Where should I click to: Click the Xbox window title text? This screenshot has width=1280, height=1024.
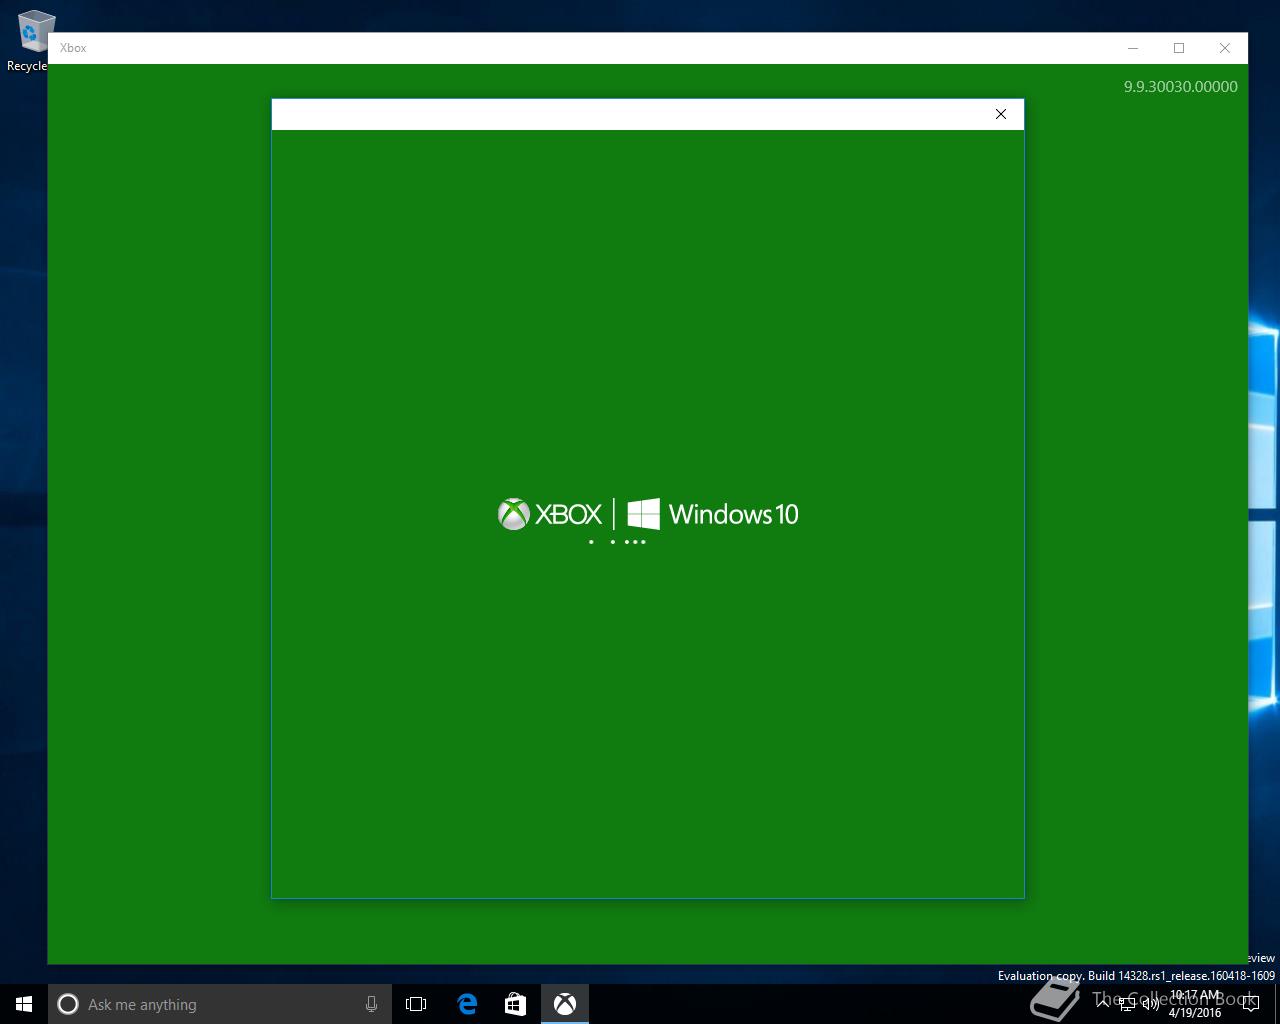73,48
